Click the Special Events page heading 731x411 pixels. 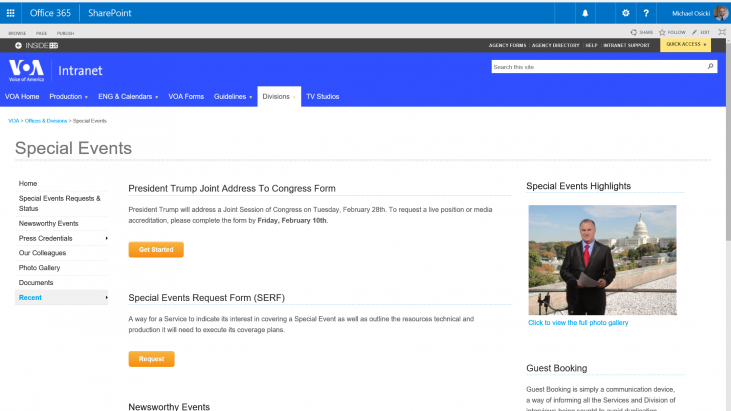click(x=73, y=148)
